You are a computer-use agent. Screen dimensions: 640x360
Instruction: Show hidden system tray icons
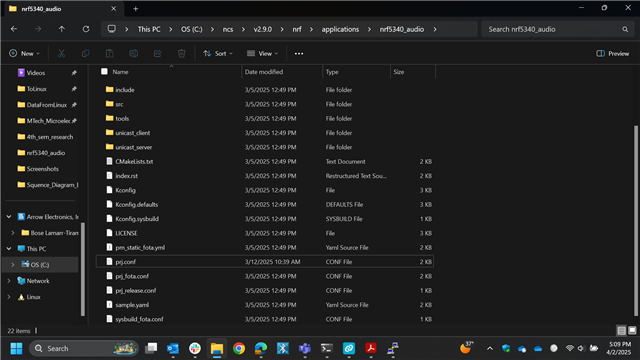490,349
